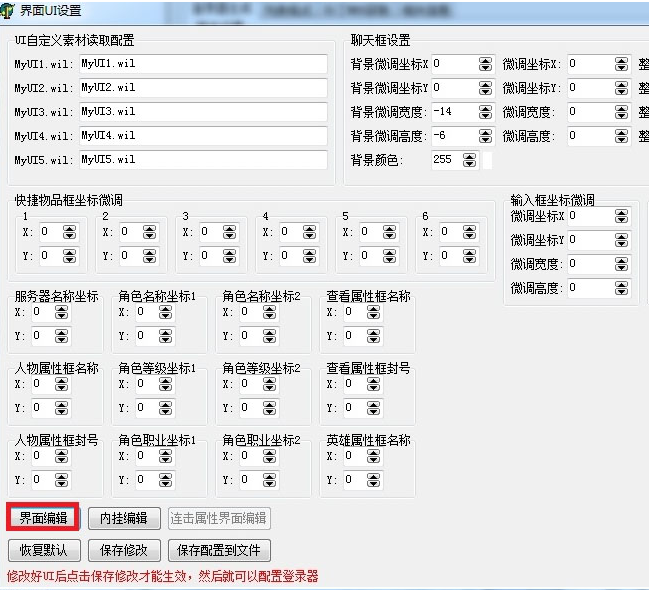Screen dimensions: 649x590
Task: Focus the MyUI3.wil input box
Action: (202, 112)
